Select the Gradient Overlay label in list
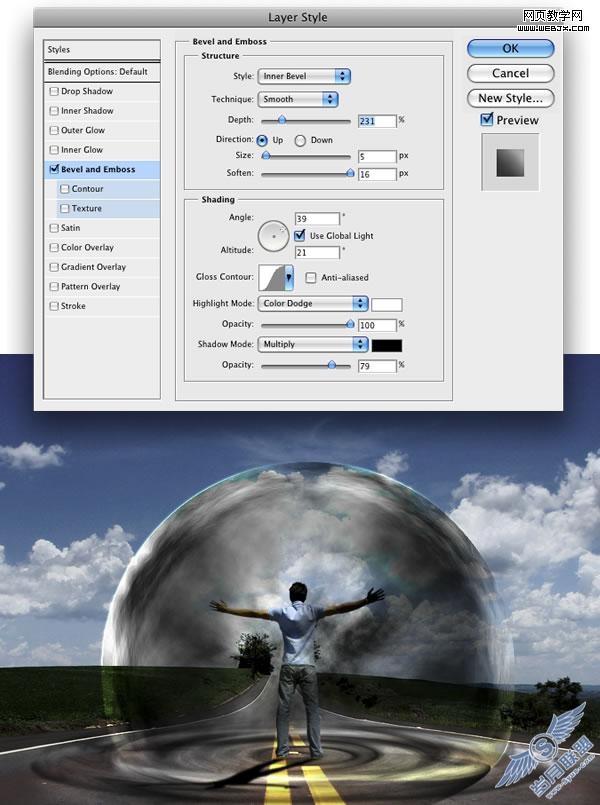The width and height of the screenshot is (600, 805). coord(93,267)
